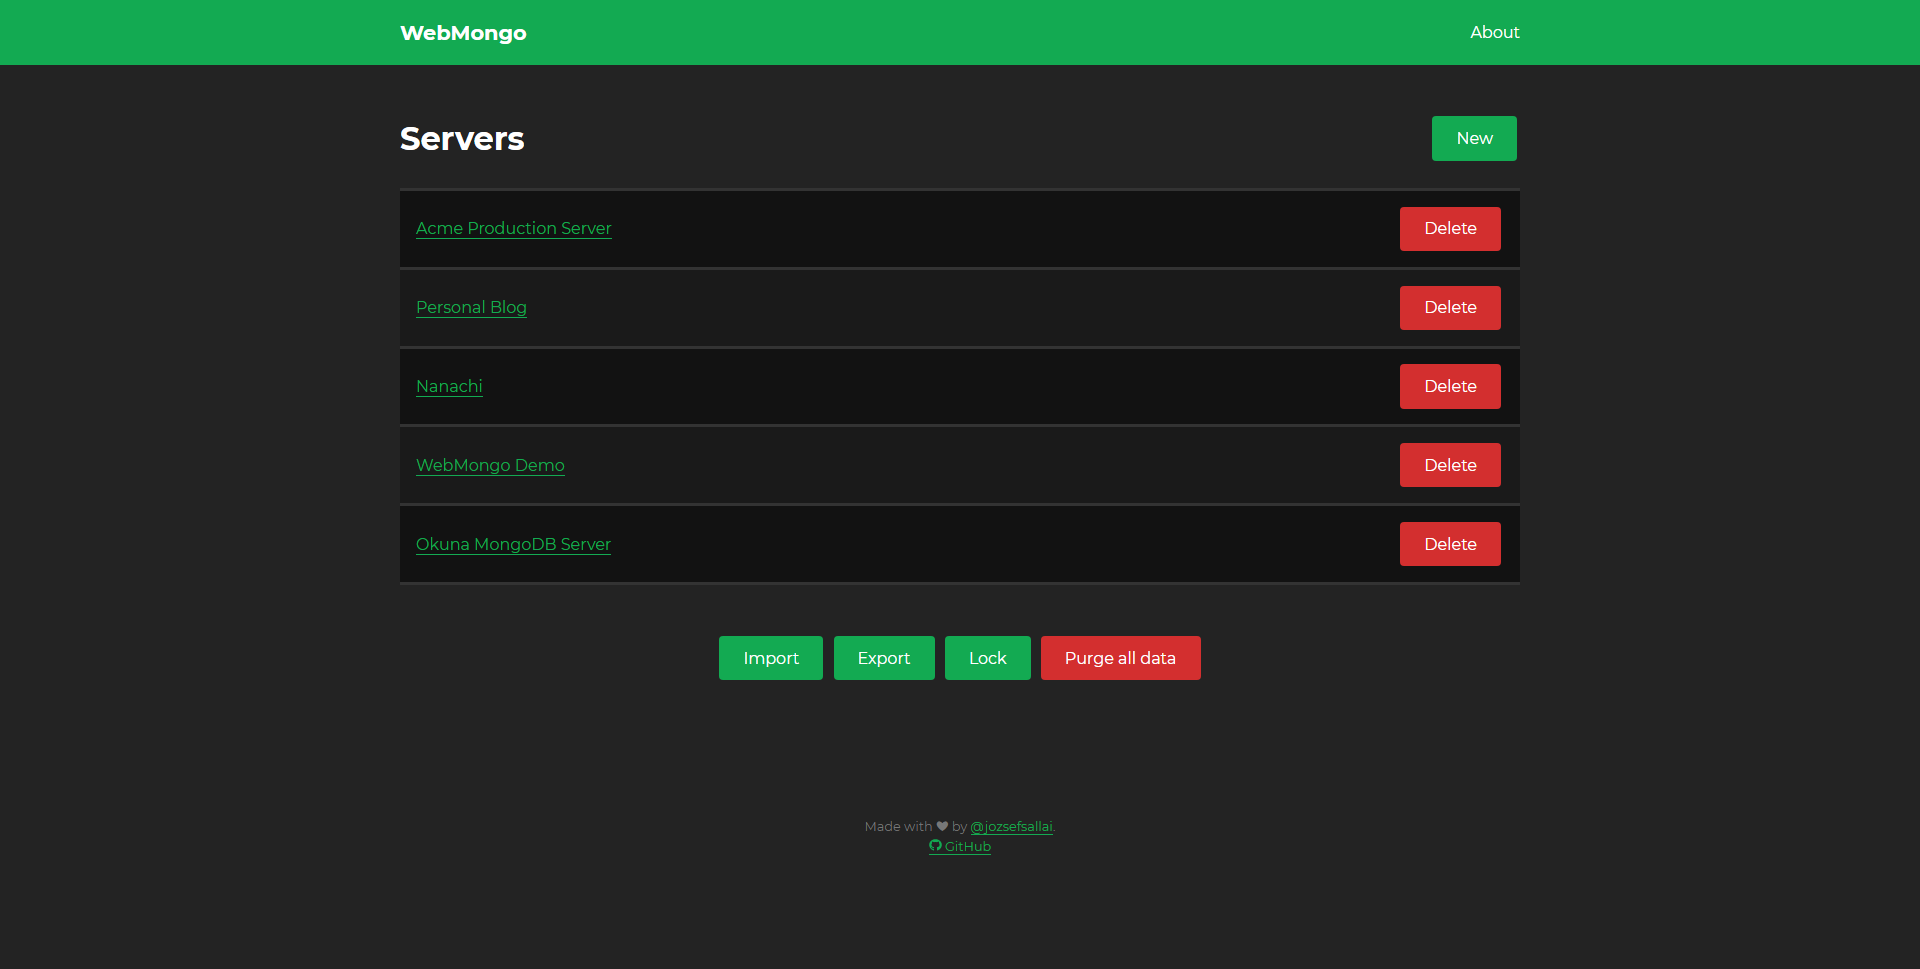Open the Okuna MongoDB Server

click(513, 544)
